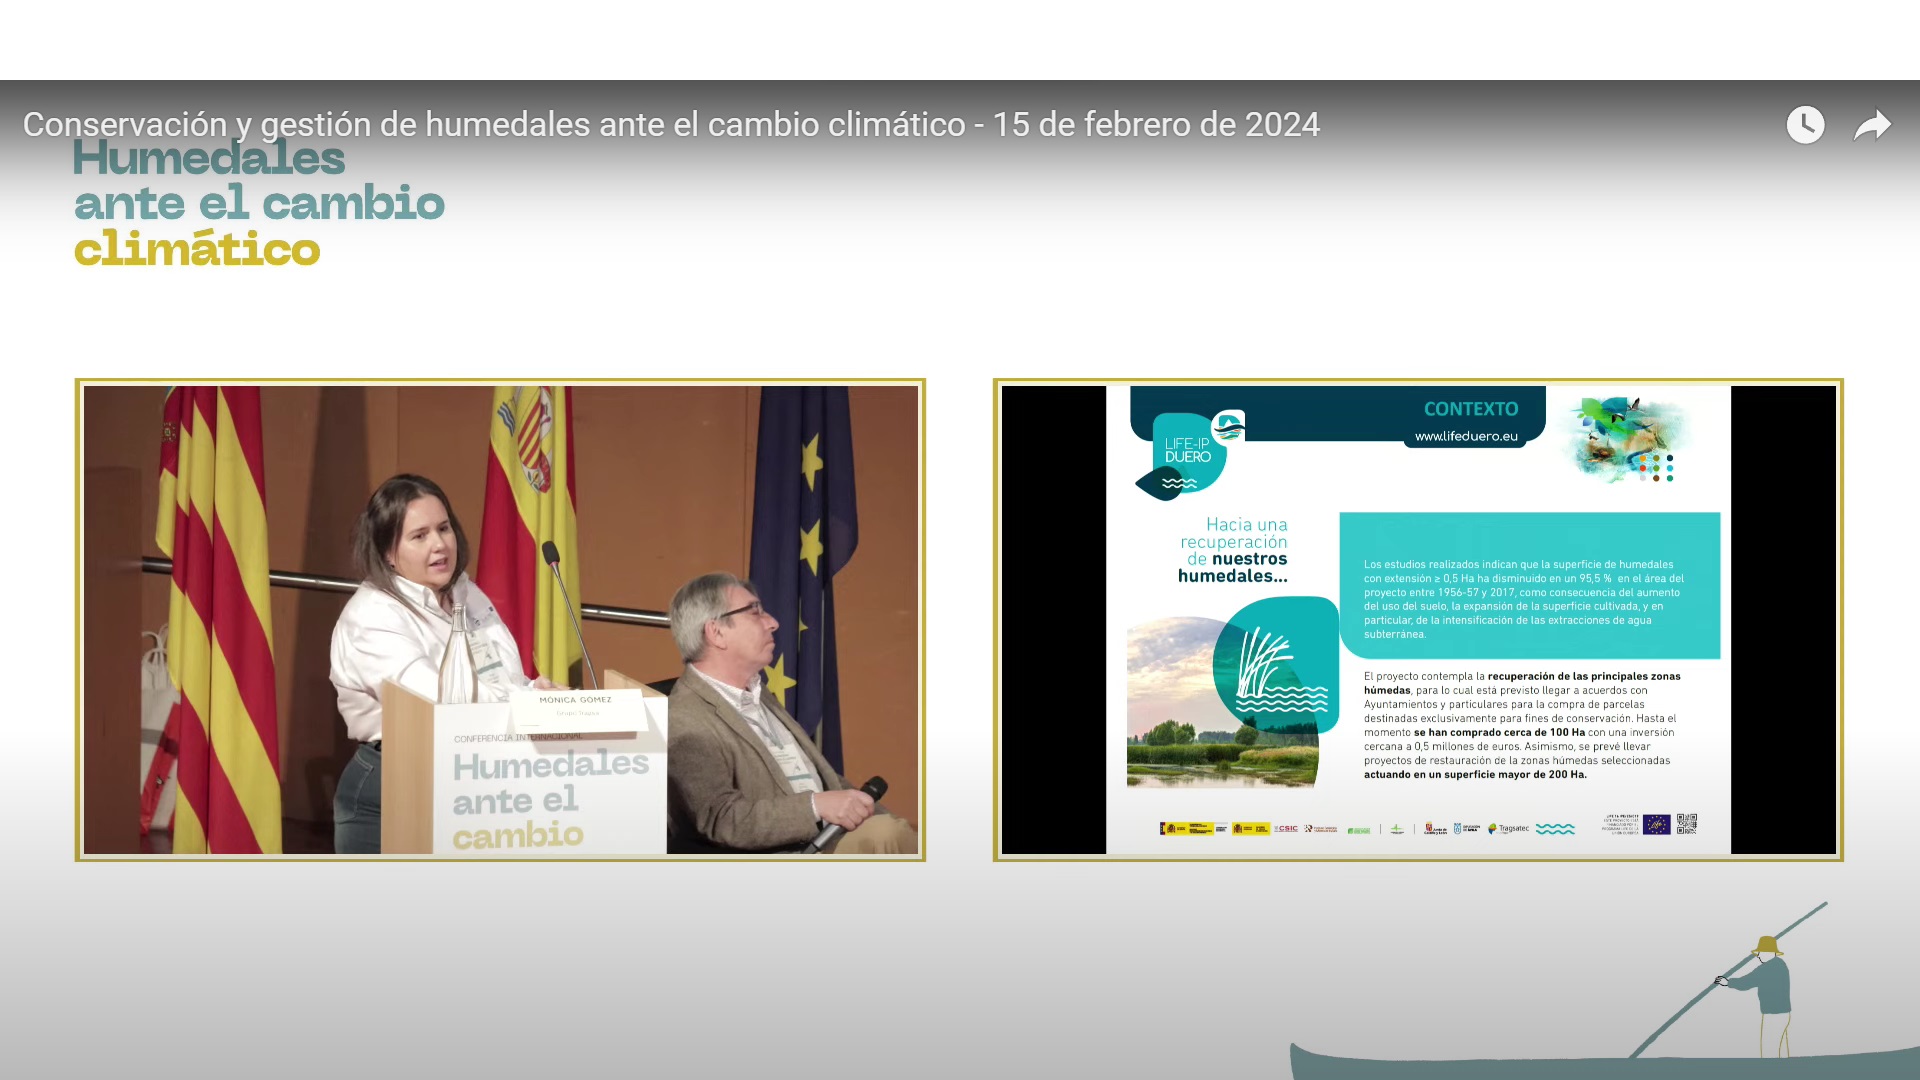Click 'Hacia una recuperación de nuestros humedales' text
The width and height of the screenshot is (1920, 1080).
pos(1233,550)
